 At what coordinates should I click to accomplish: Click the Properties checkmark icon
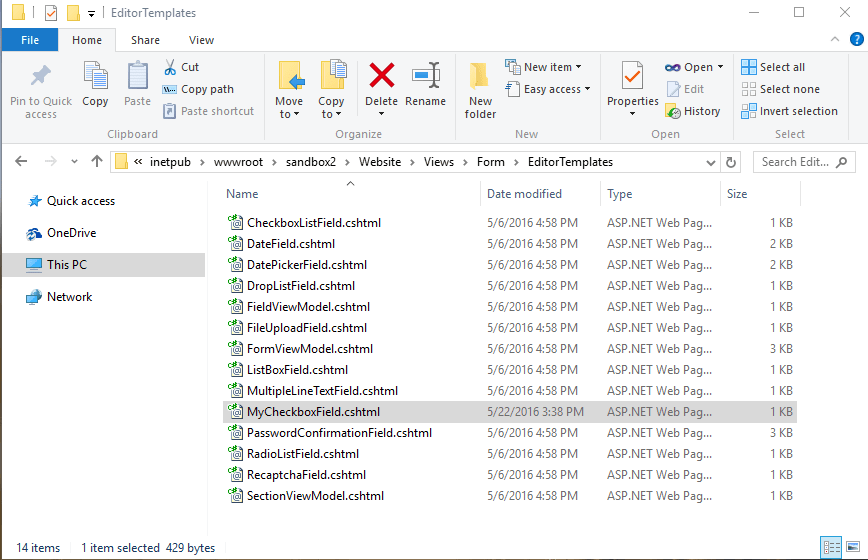pos(633,76)
